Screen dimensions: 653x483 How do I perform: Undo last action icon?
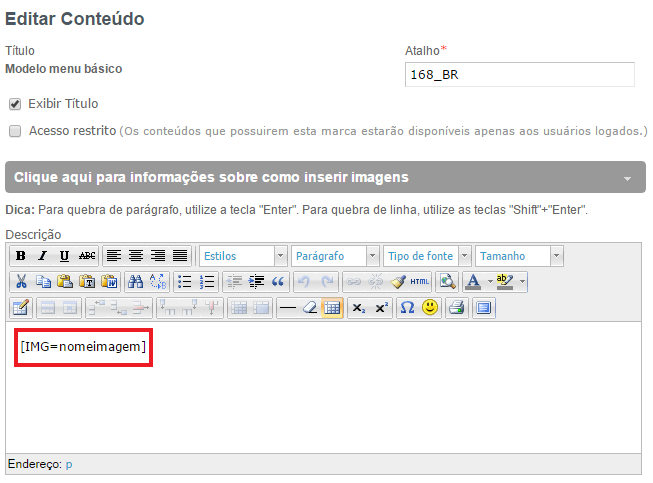[x=304, y=282]
